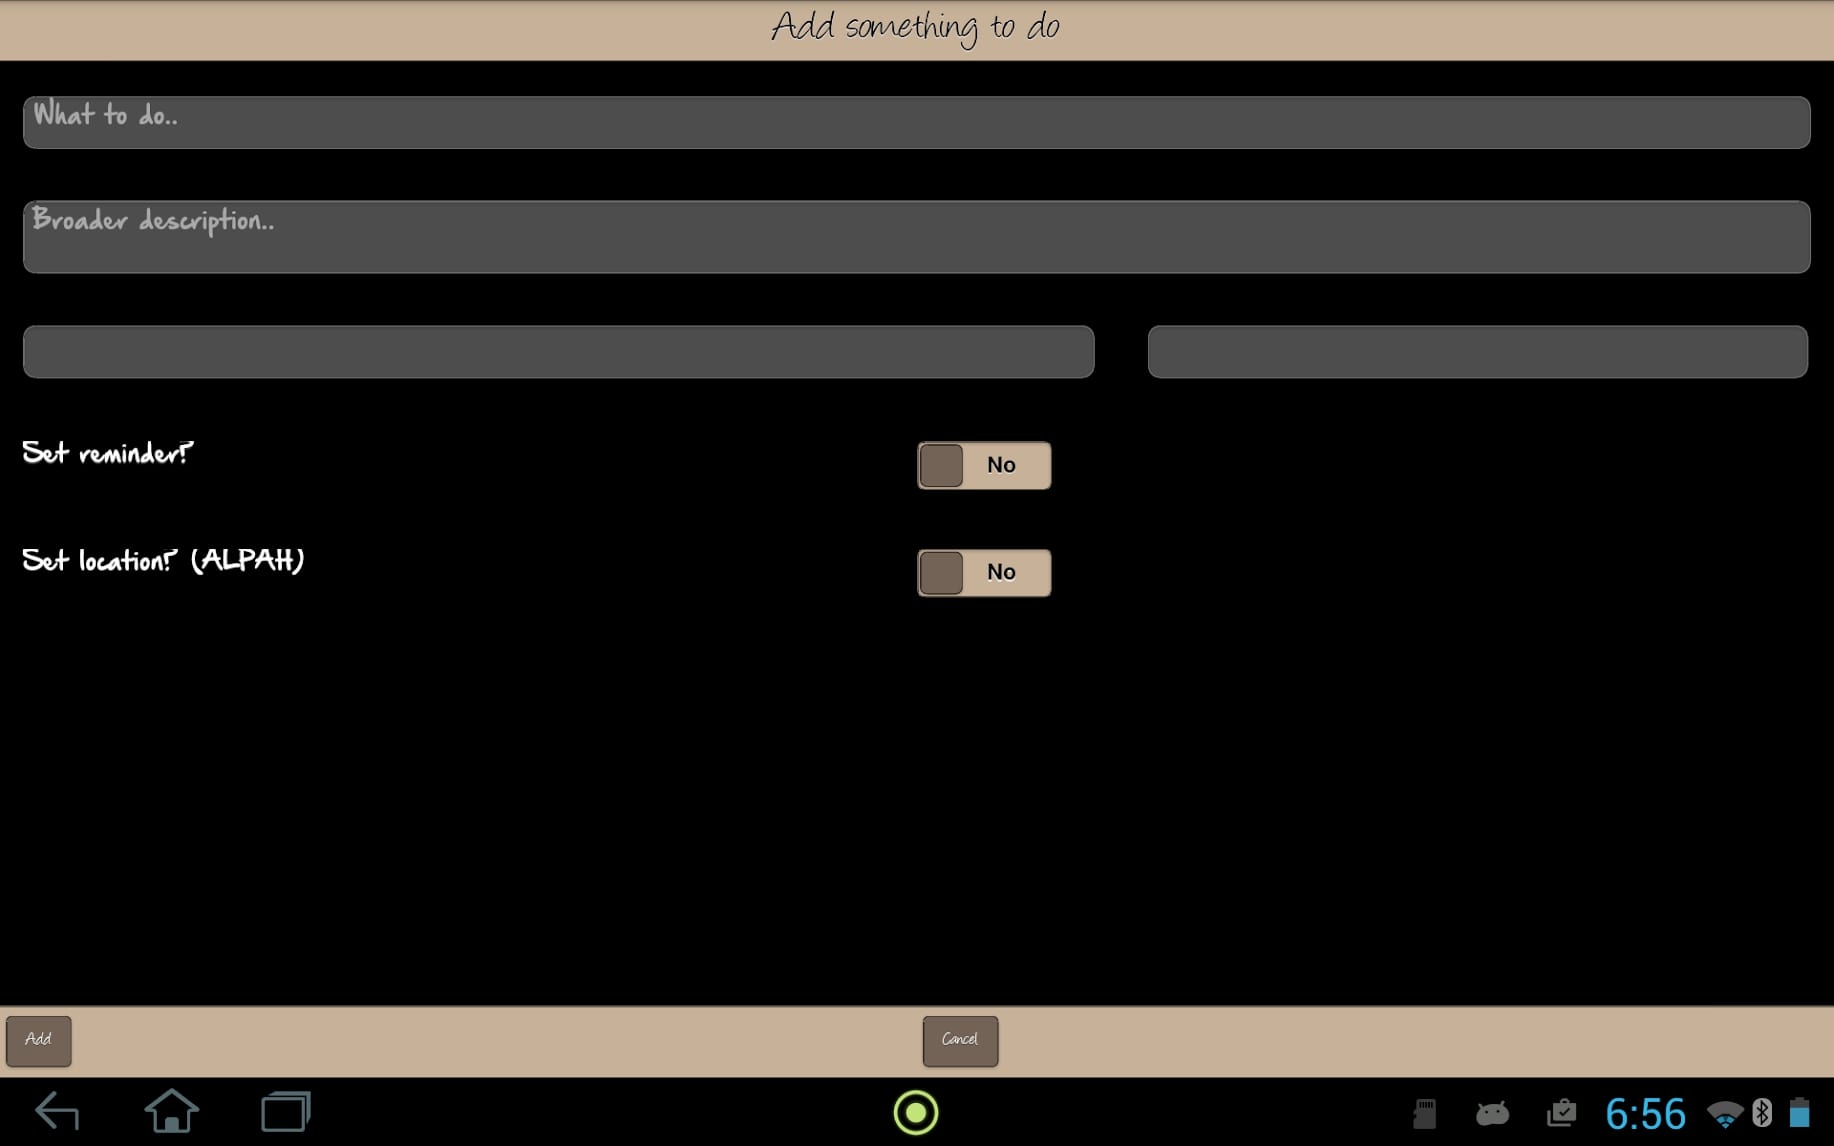Select the empty right field below the description
Viewport: 1834px width, 1146px height.
coord(1477,351)
